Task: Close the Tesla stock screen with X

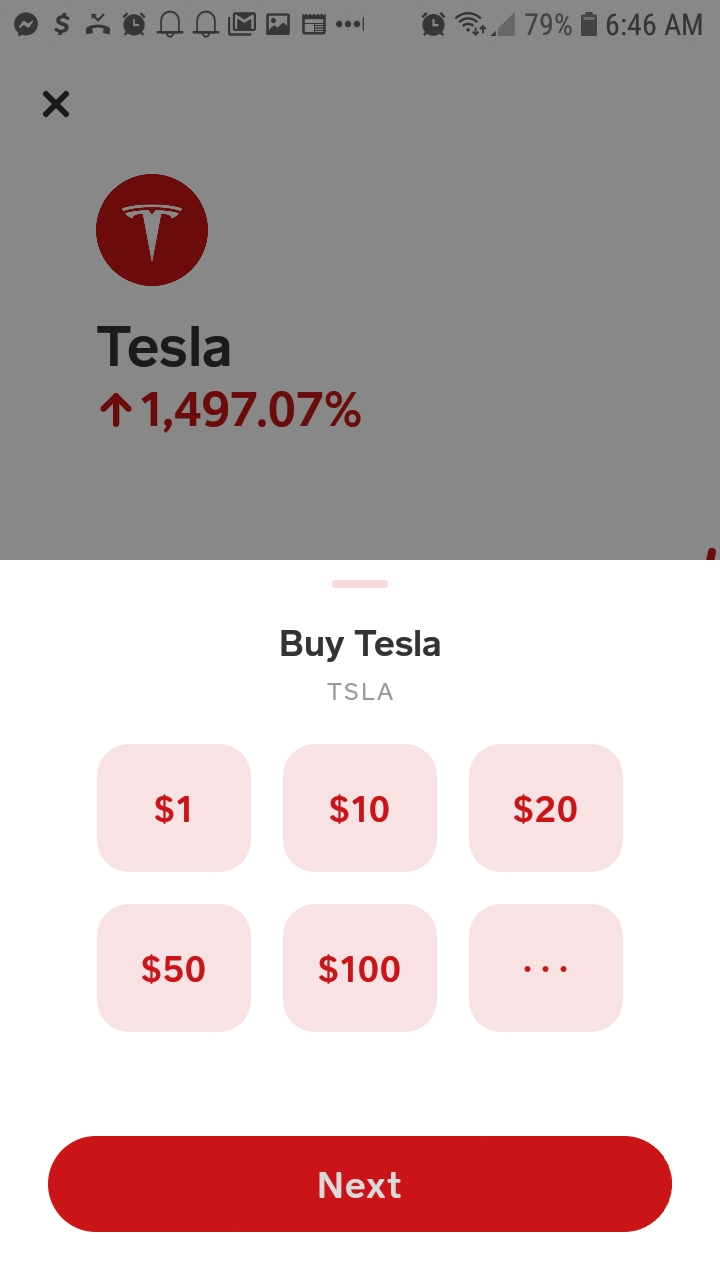Action: click(x=56, y=104)
